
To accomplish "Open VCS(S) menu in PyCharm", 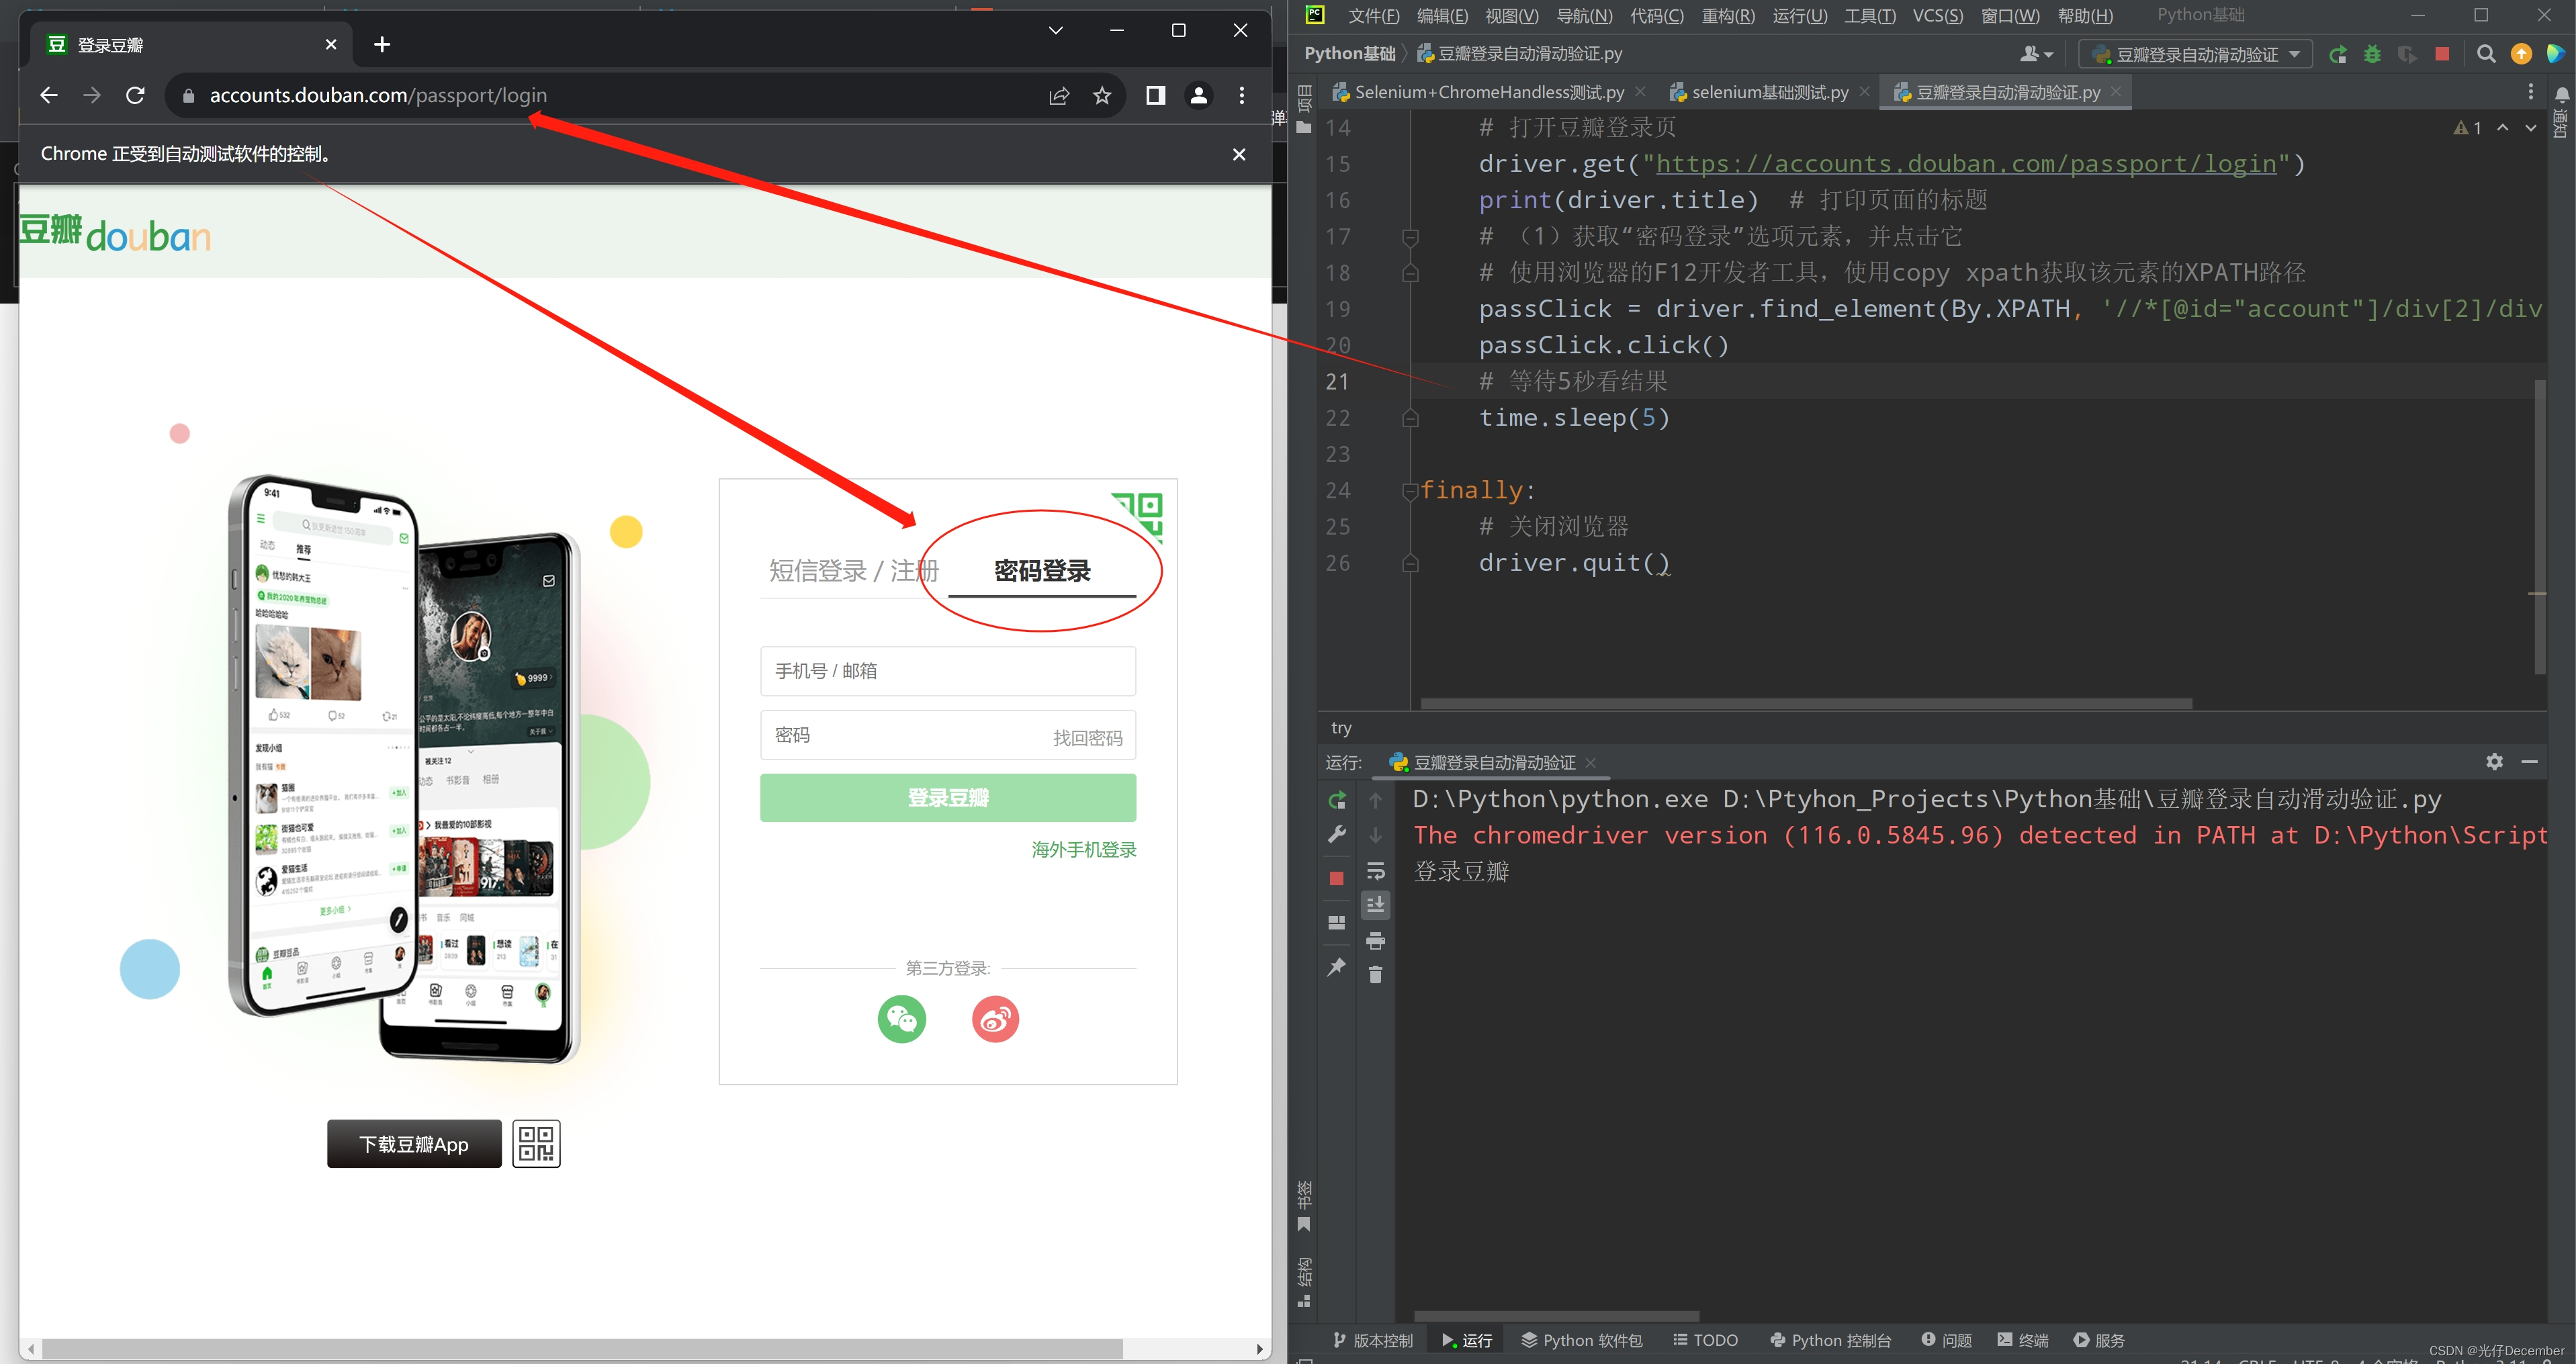I will click(x=1937, y=15).
